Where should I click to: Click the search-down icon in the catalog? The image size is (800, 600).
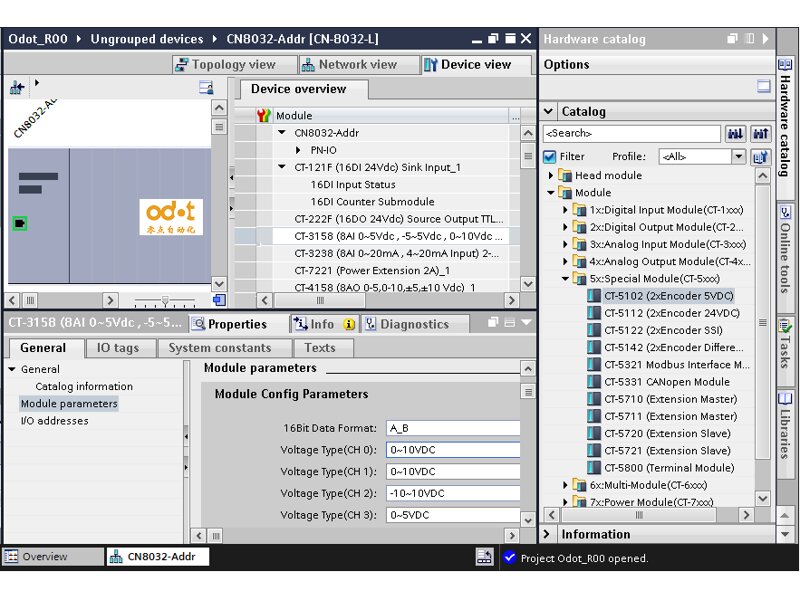[x=736, y=133]
